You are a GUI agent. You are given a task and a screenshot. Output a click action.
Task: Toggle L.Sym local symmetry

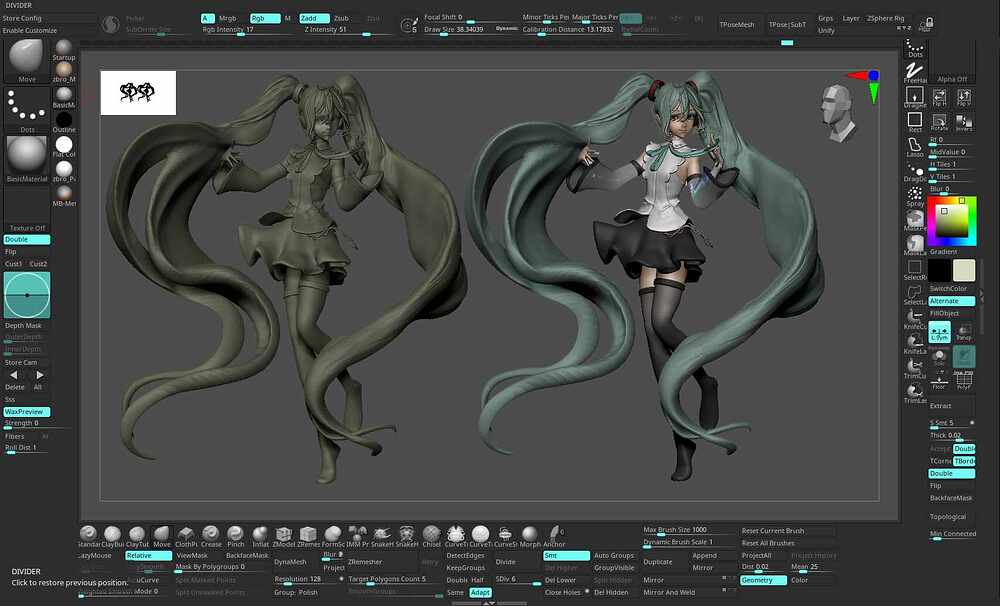939,332
